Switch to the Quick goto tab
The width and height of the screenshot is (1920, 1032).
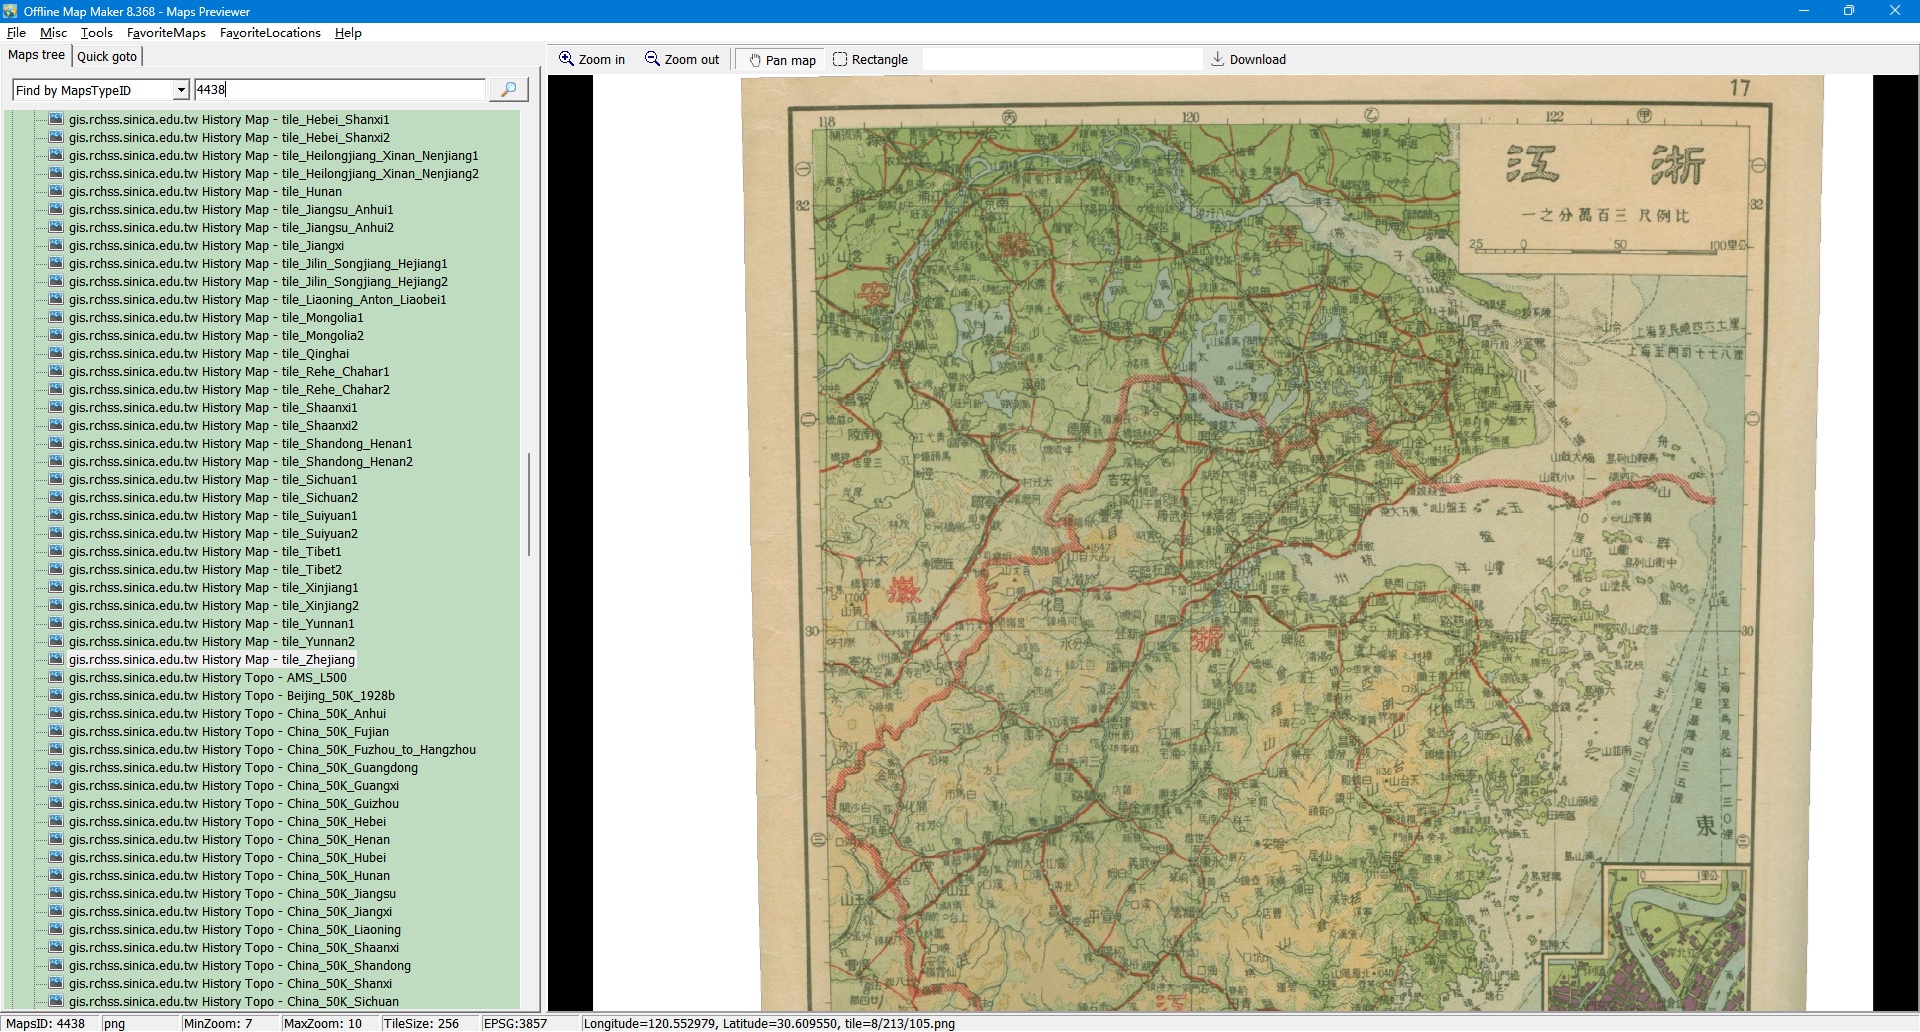[107, 57]
